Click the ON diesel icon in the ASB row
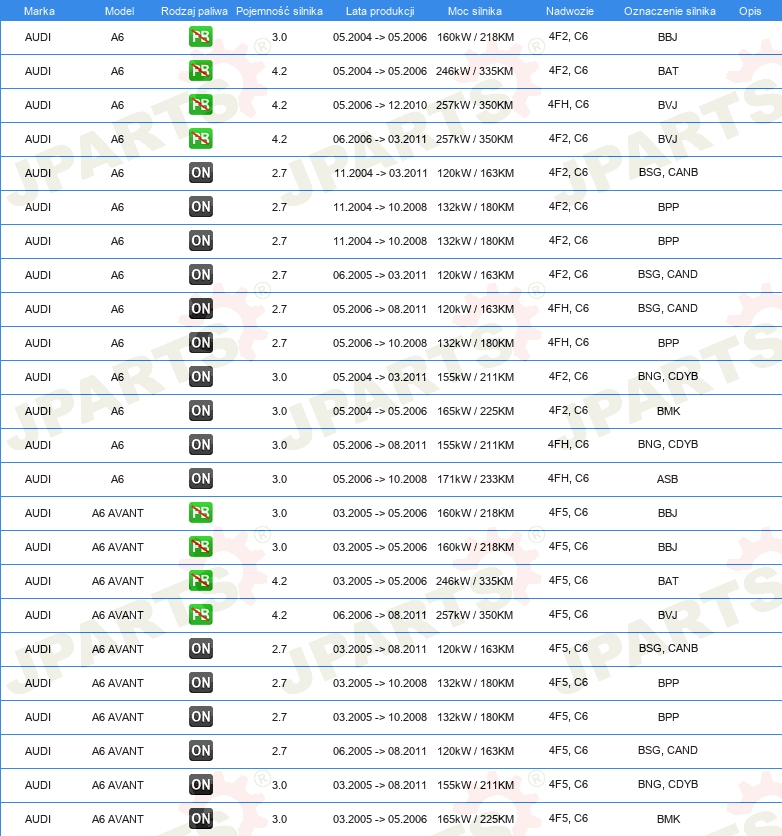This screenshot has width=782, height=836. 200,479
